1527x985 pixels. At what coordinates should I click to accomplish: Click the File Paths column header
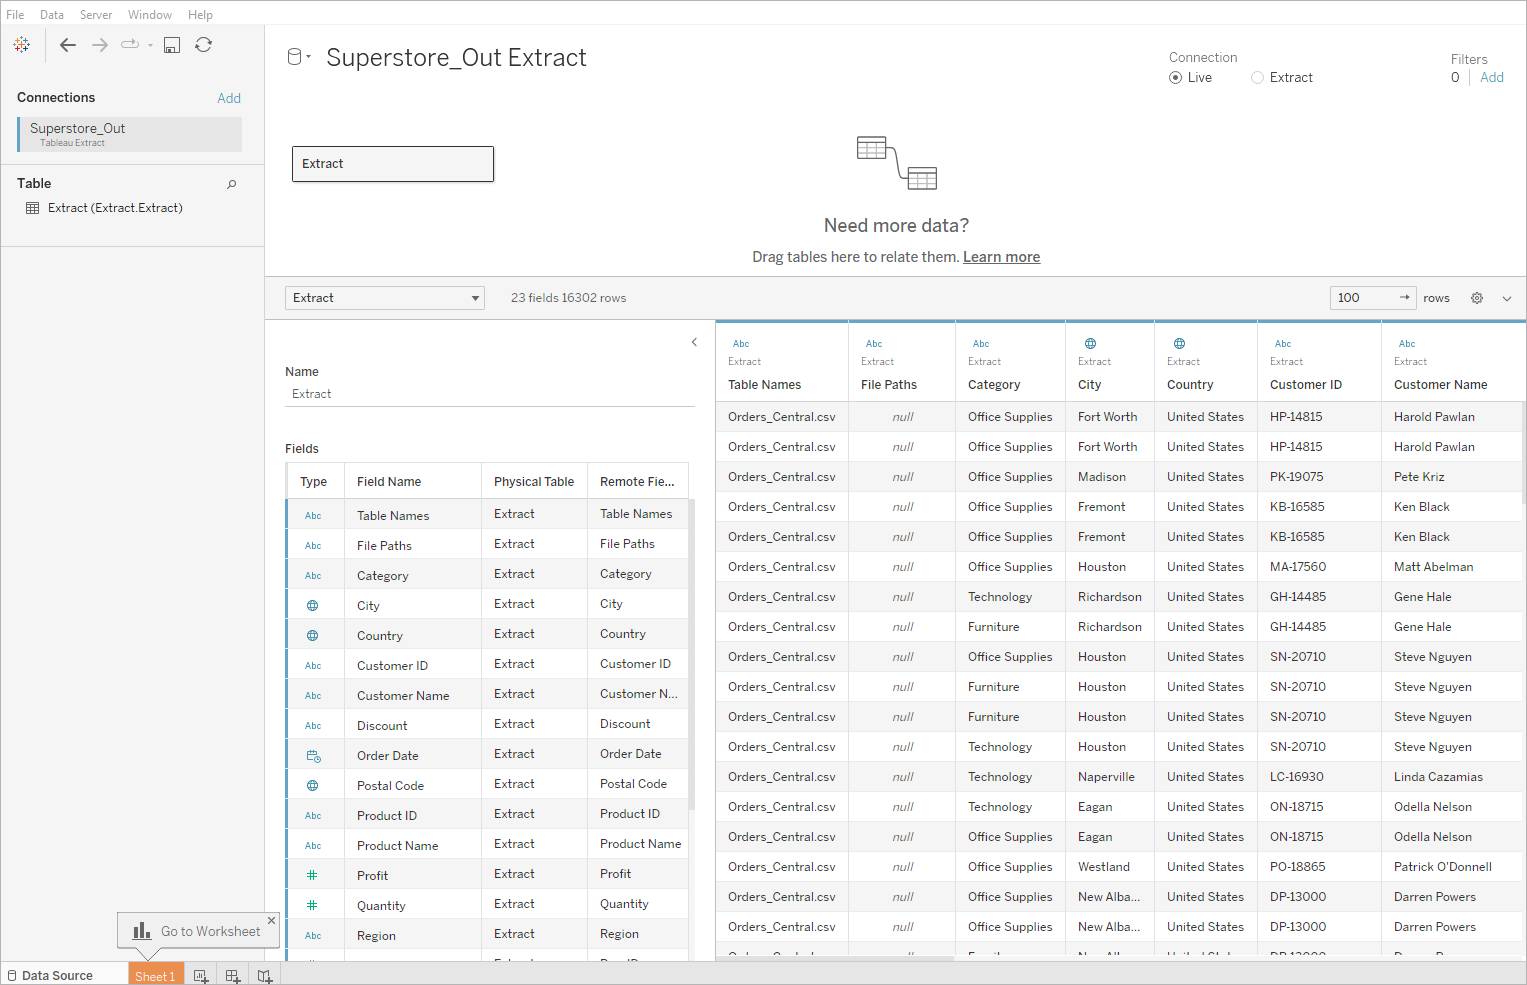tap(889, 385)
